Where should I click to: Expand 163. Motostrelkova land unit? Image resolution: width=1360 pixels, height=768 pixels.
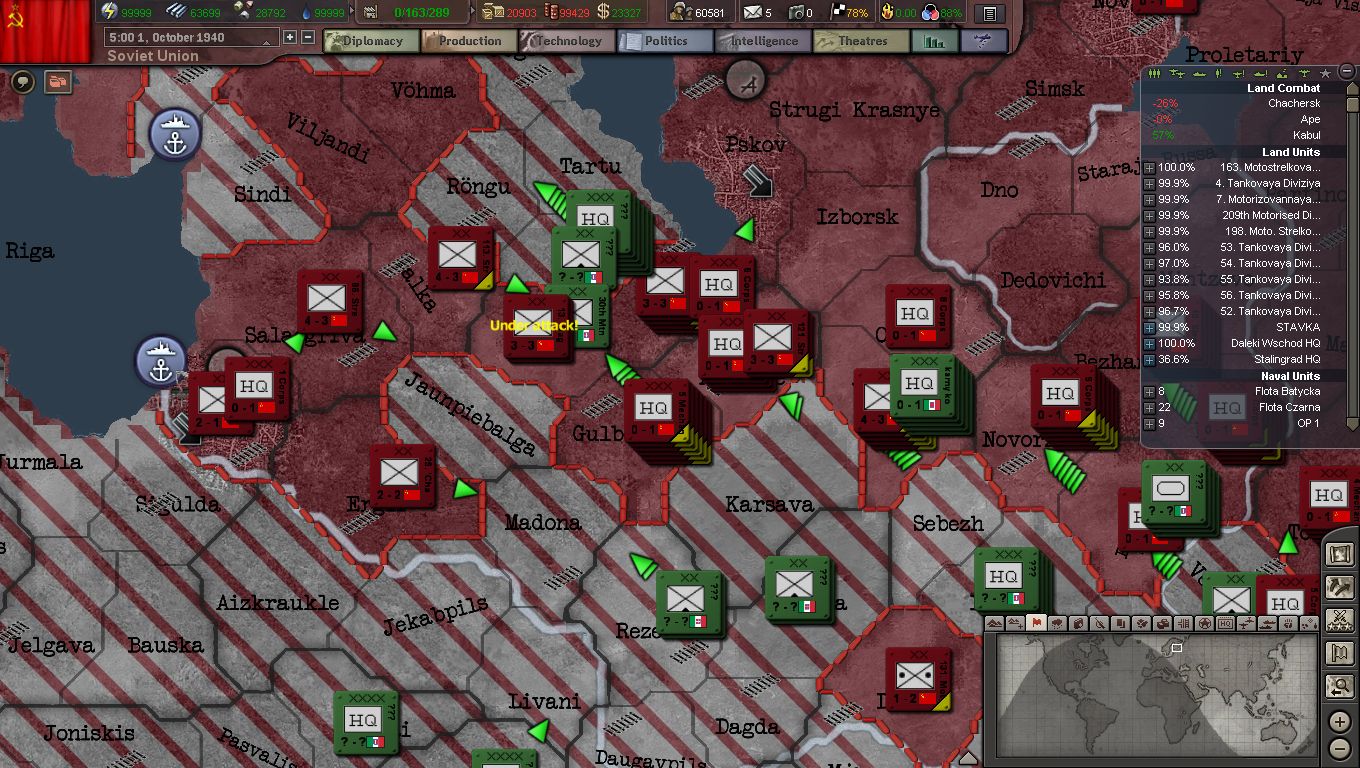click(1150, 168)
